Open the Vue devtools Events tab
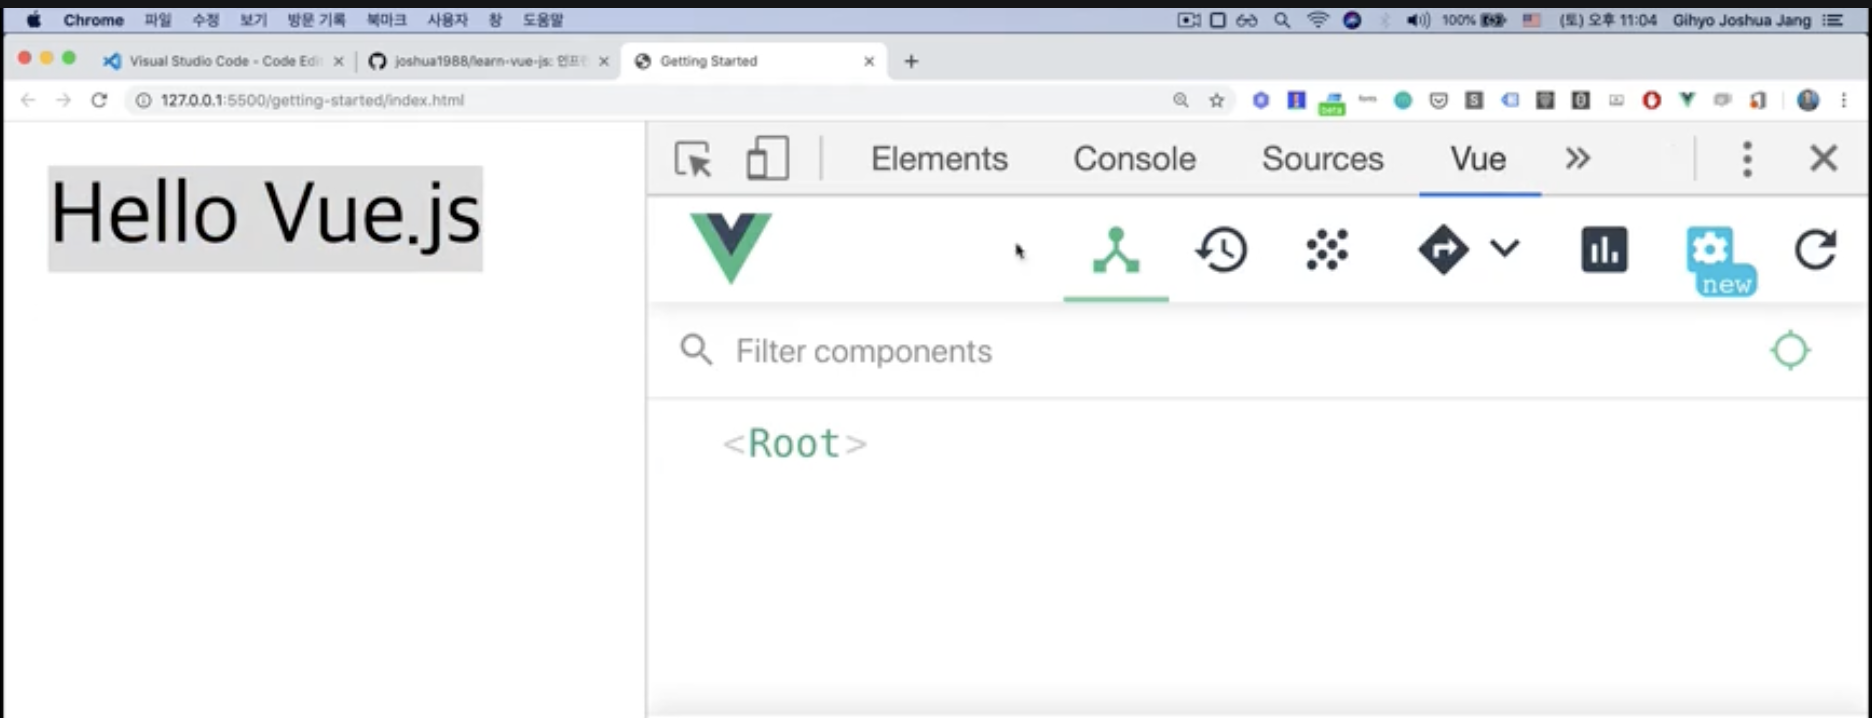 point(1327,250)
